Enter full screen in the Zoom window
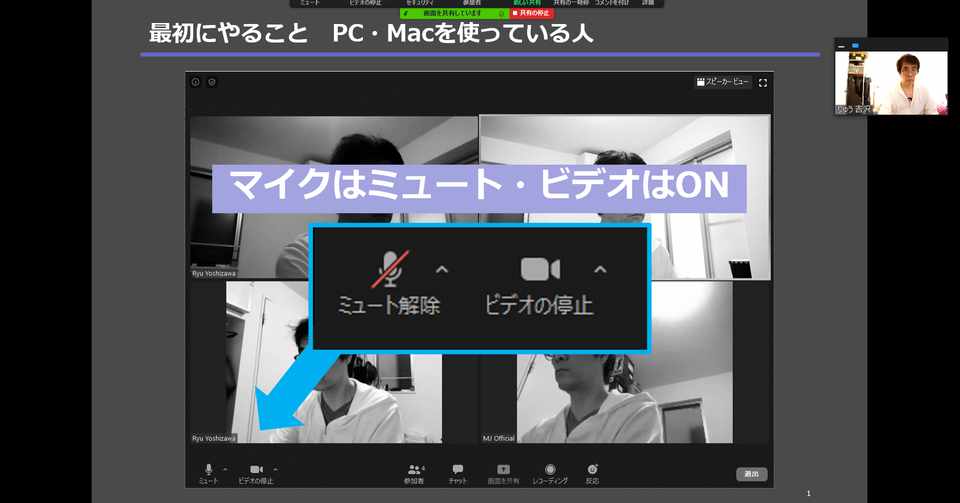The width and height of the screenshot is (960, 503). click(763, 83)
